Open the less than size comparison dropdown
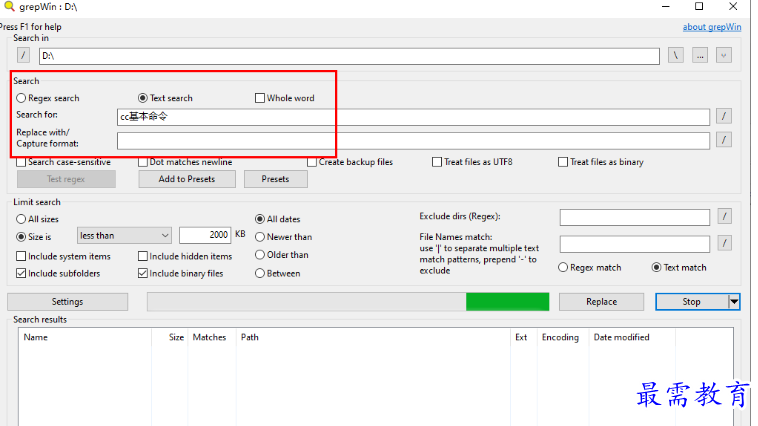This screenshot has height=426, width=758. pos(124,235)
